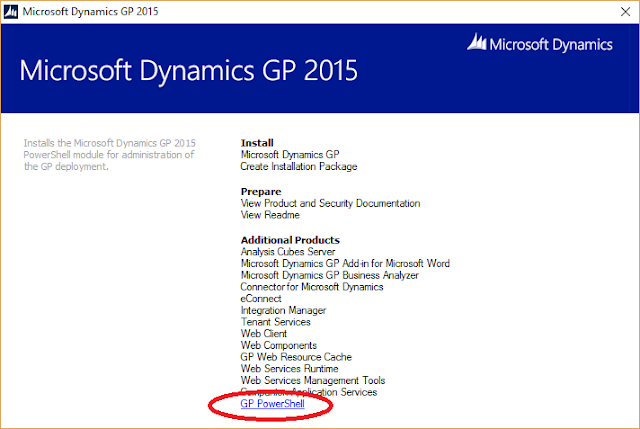The image size is (640, 429).
Task: Click the Microsoft Dynamics GP install link
Action: (290, 155)
